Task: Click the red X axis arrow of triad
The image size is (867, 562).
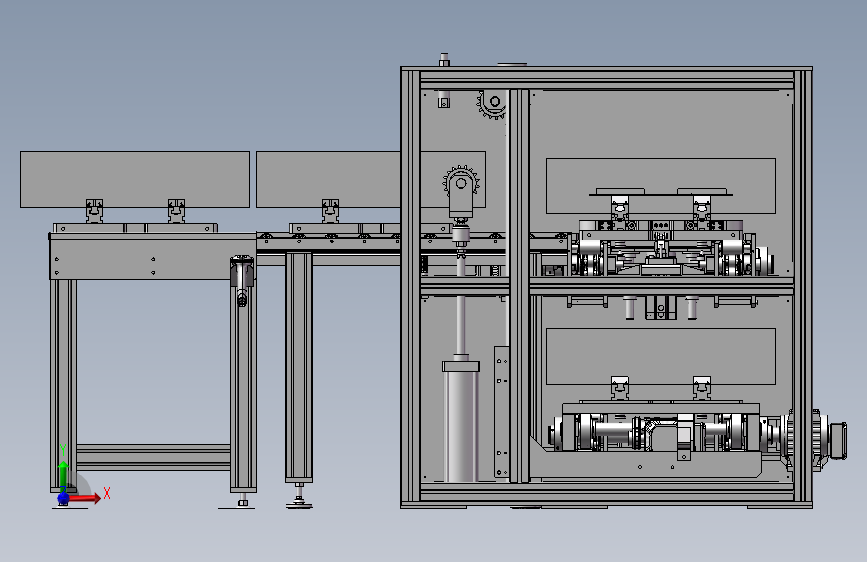Action: [85, 498]
